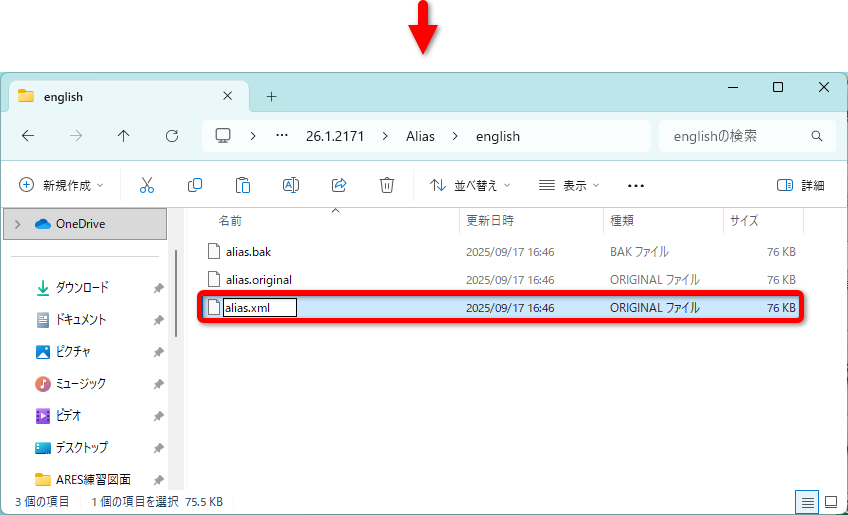Click the navigation pane scrollbar
This screenshot has height=515, width=848.
176,293
